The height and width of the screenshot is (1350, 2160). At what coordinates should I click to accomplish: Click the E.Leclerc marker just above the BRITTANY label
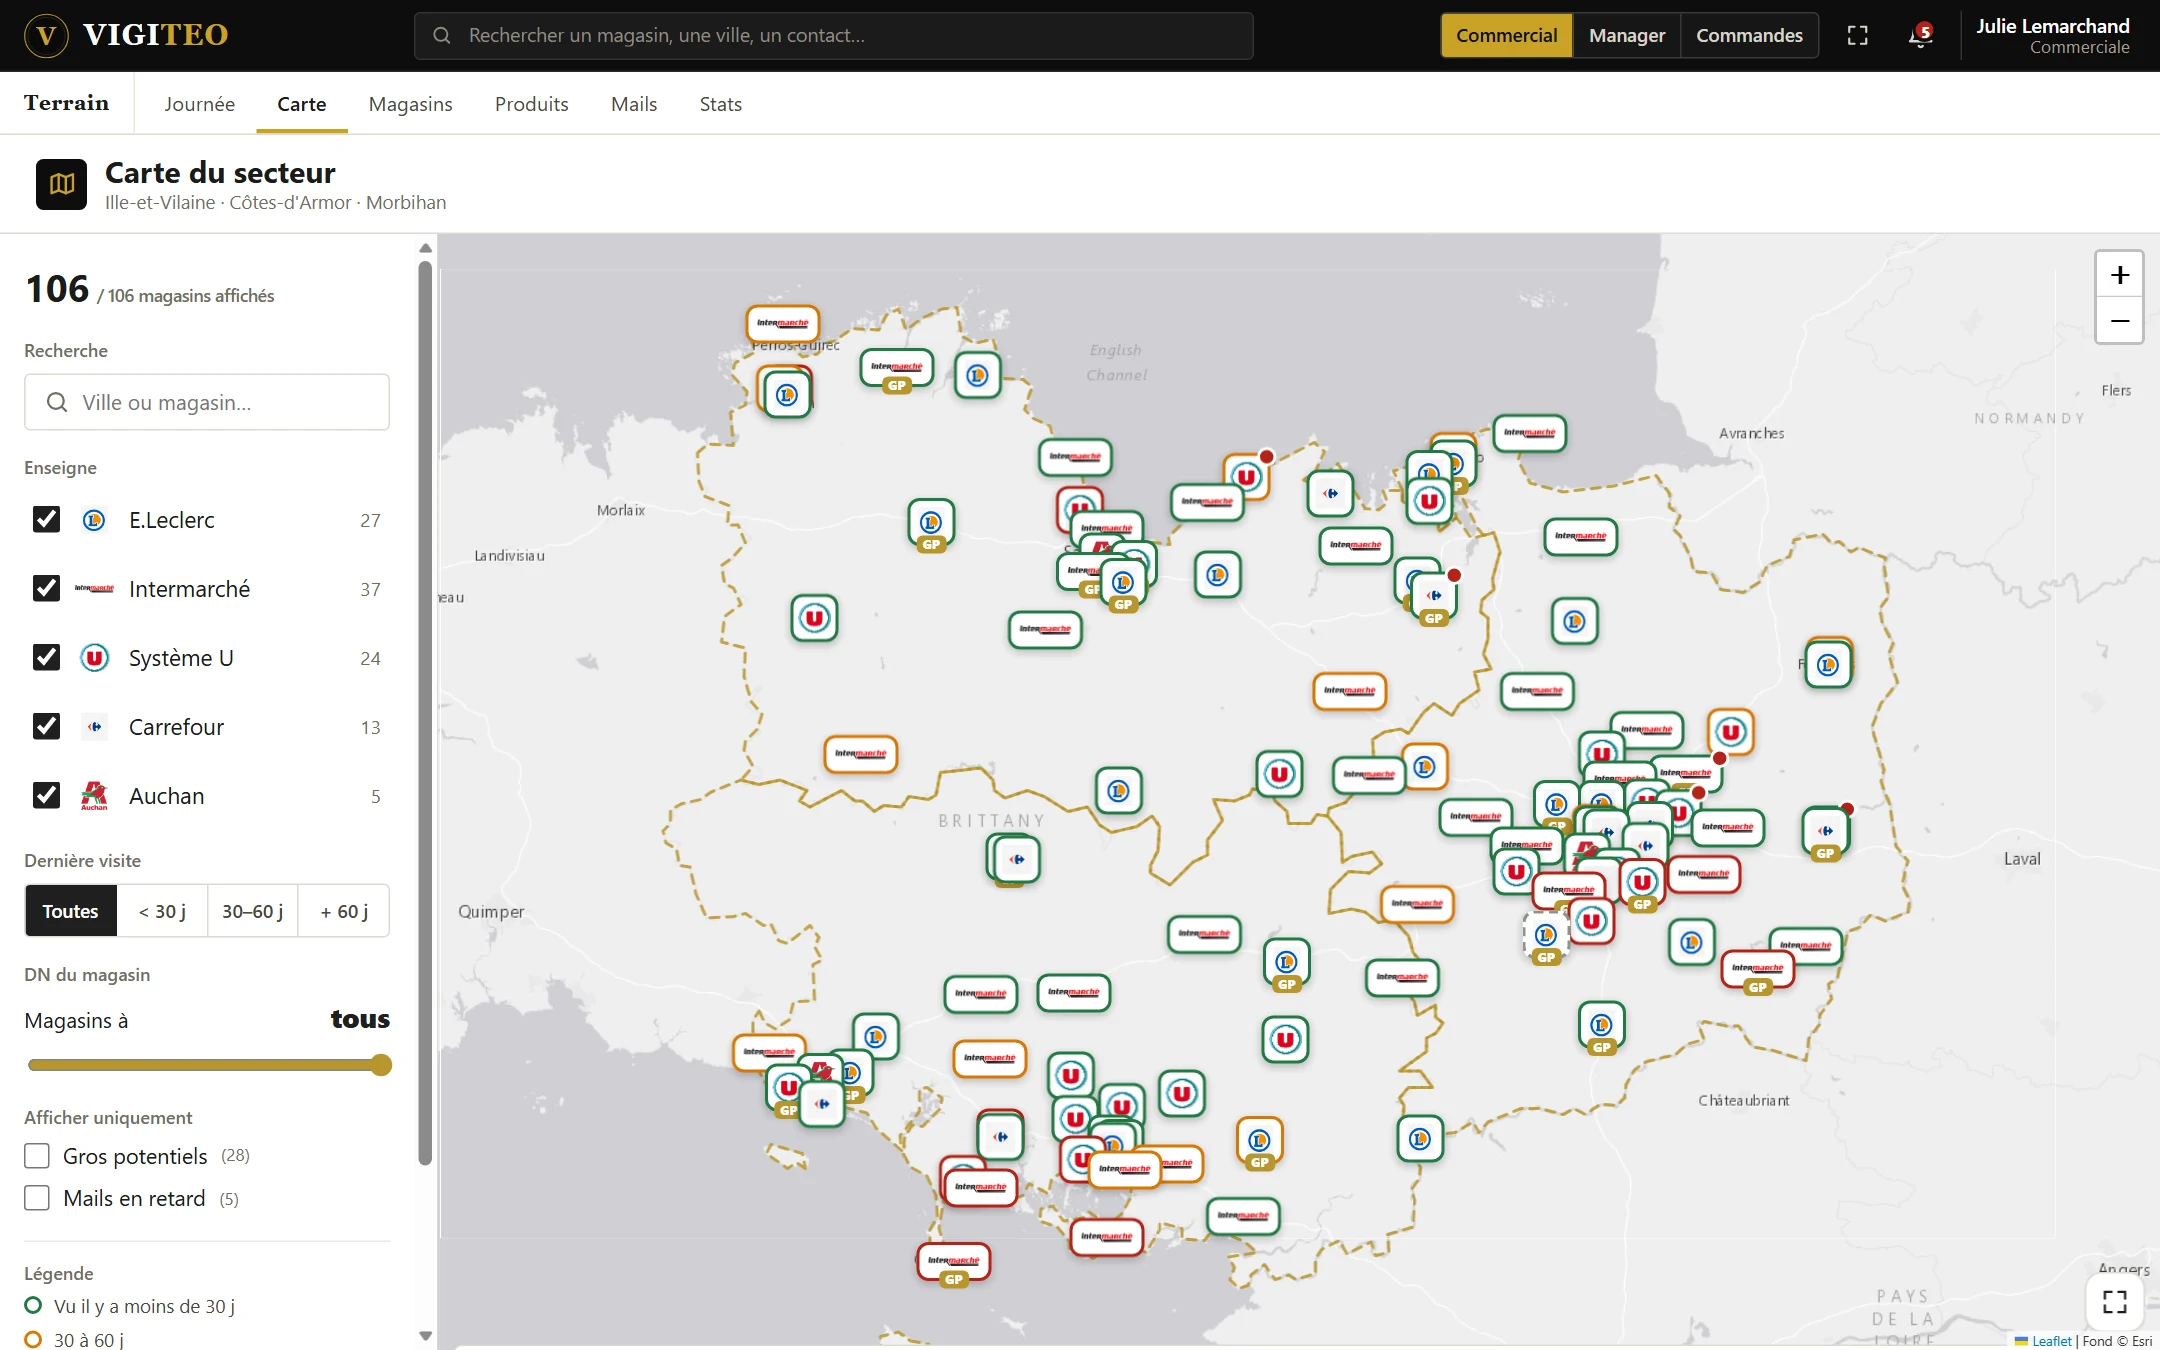click(x=1118, y=791)
